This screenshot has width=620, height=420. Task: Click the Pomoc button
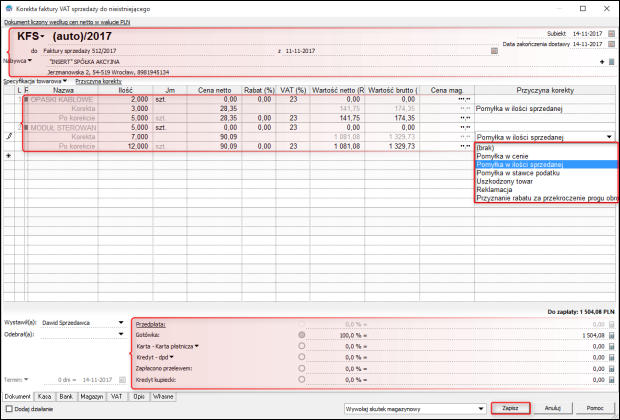pos(595,408)
